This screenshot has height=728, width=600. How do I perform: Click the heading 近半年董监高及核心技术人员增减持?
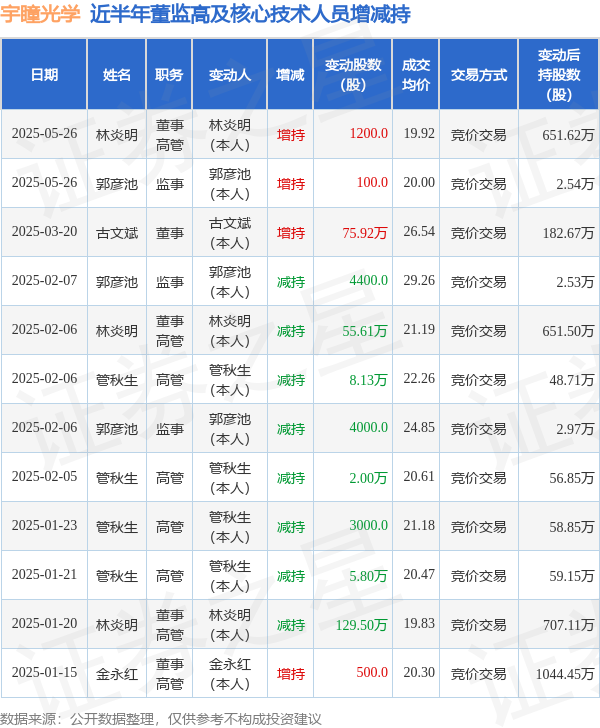tap(250, 14)
